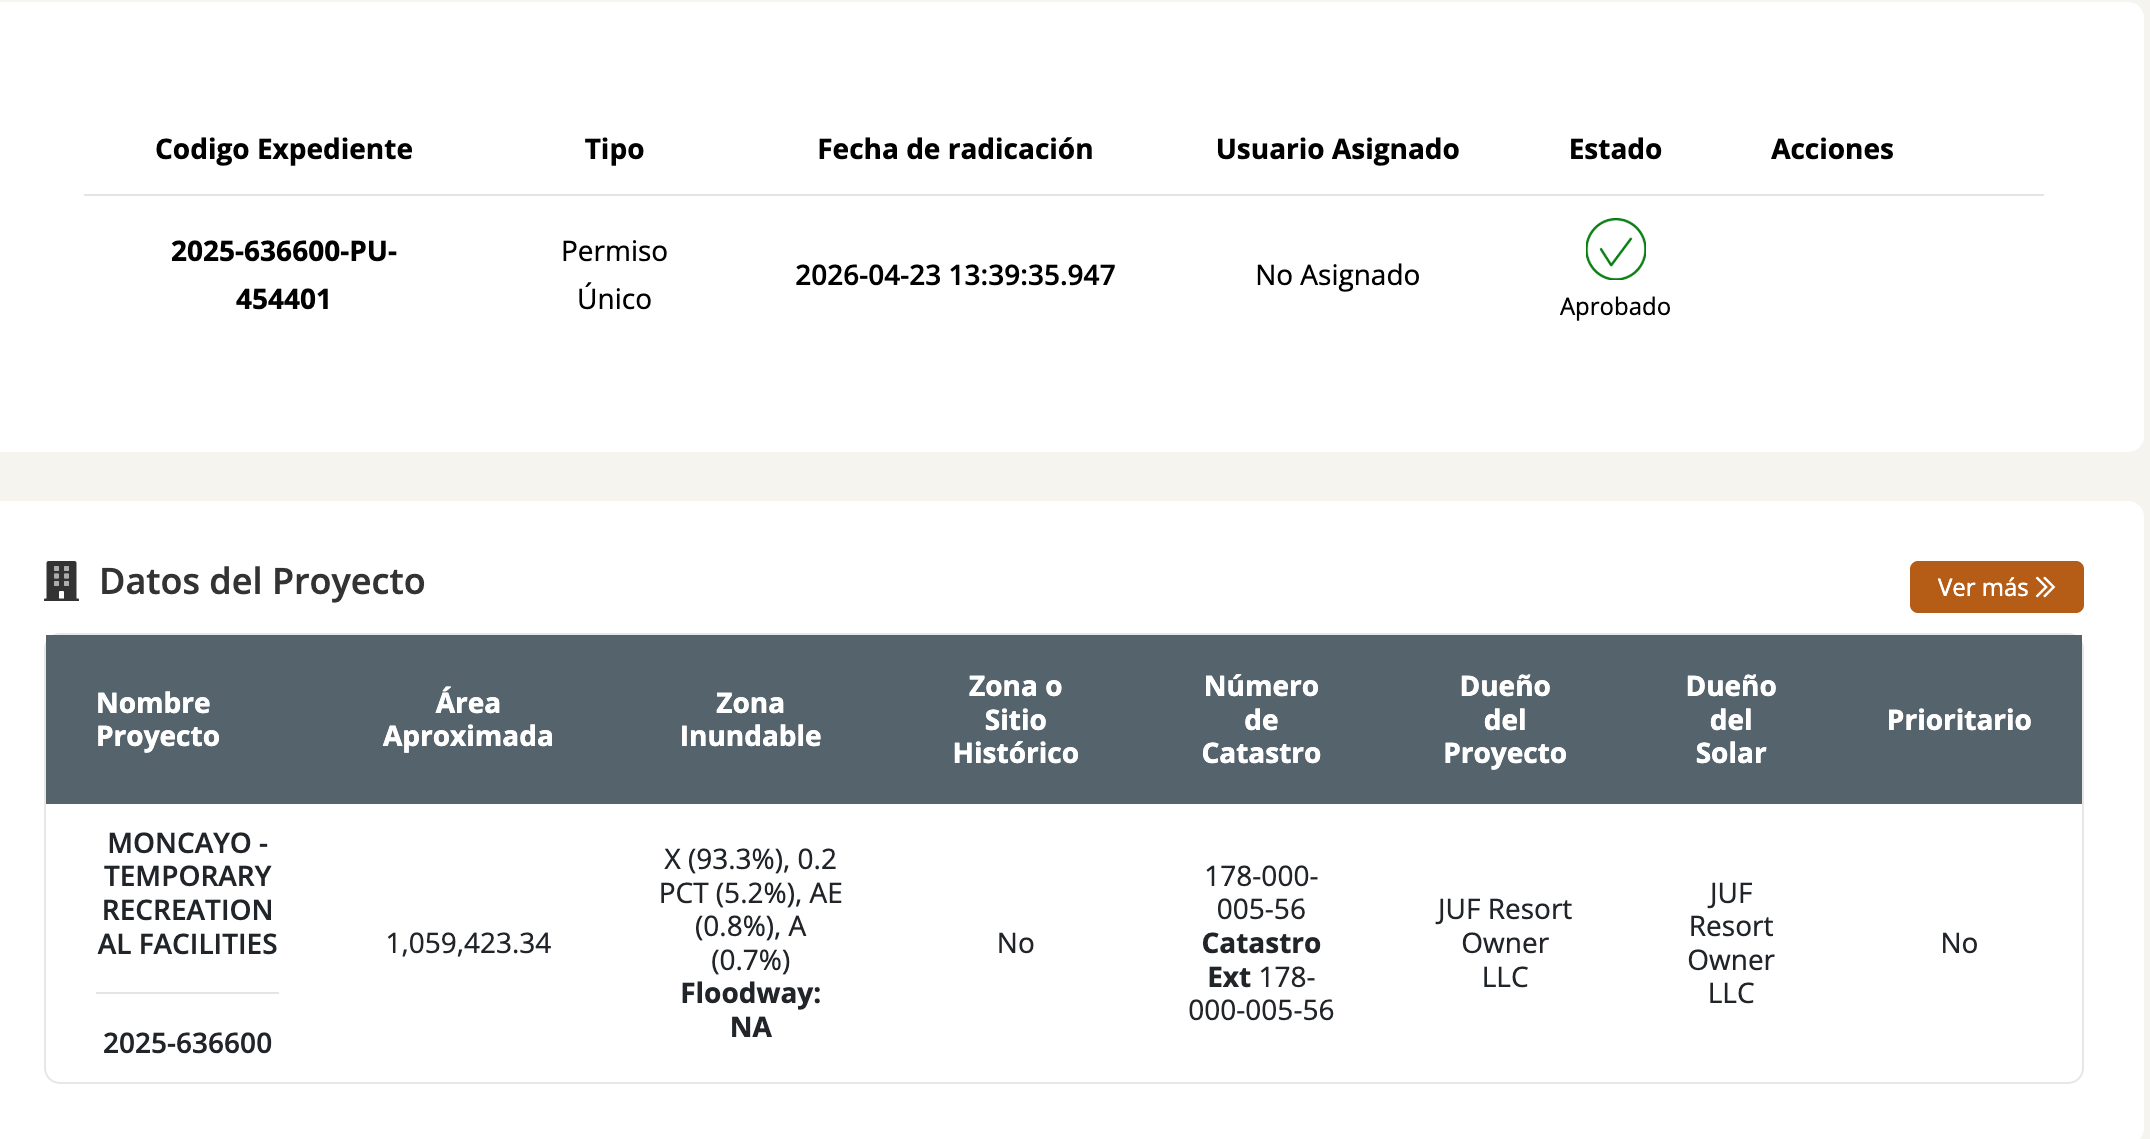Click project number 2025-636600
Viewport: 2150px width, 1139px height.
point(187,1043)
